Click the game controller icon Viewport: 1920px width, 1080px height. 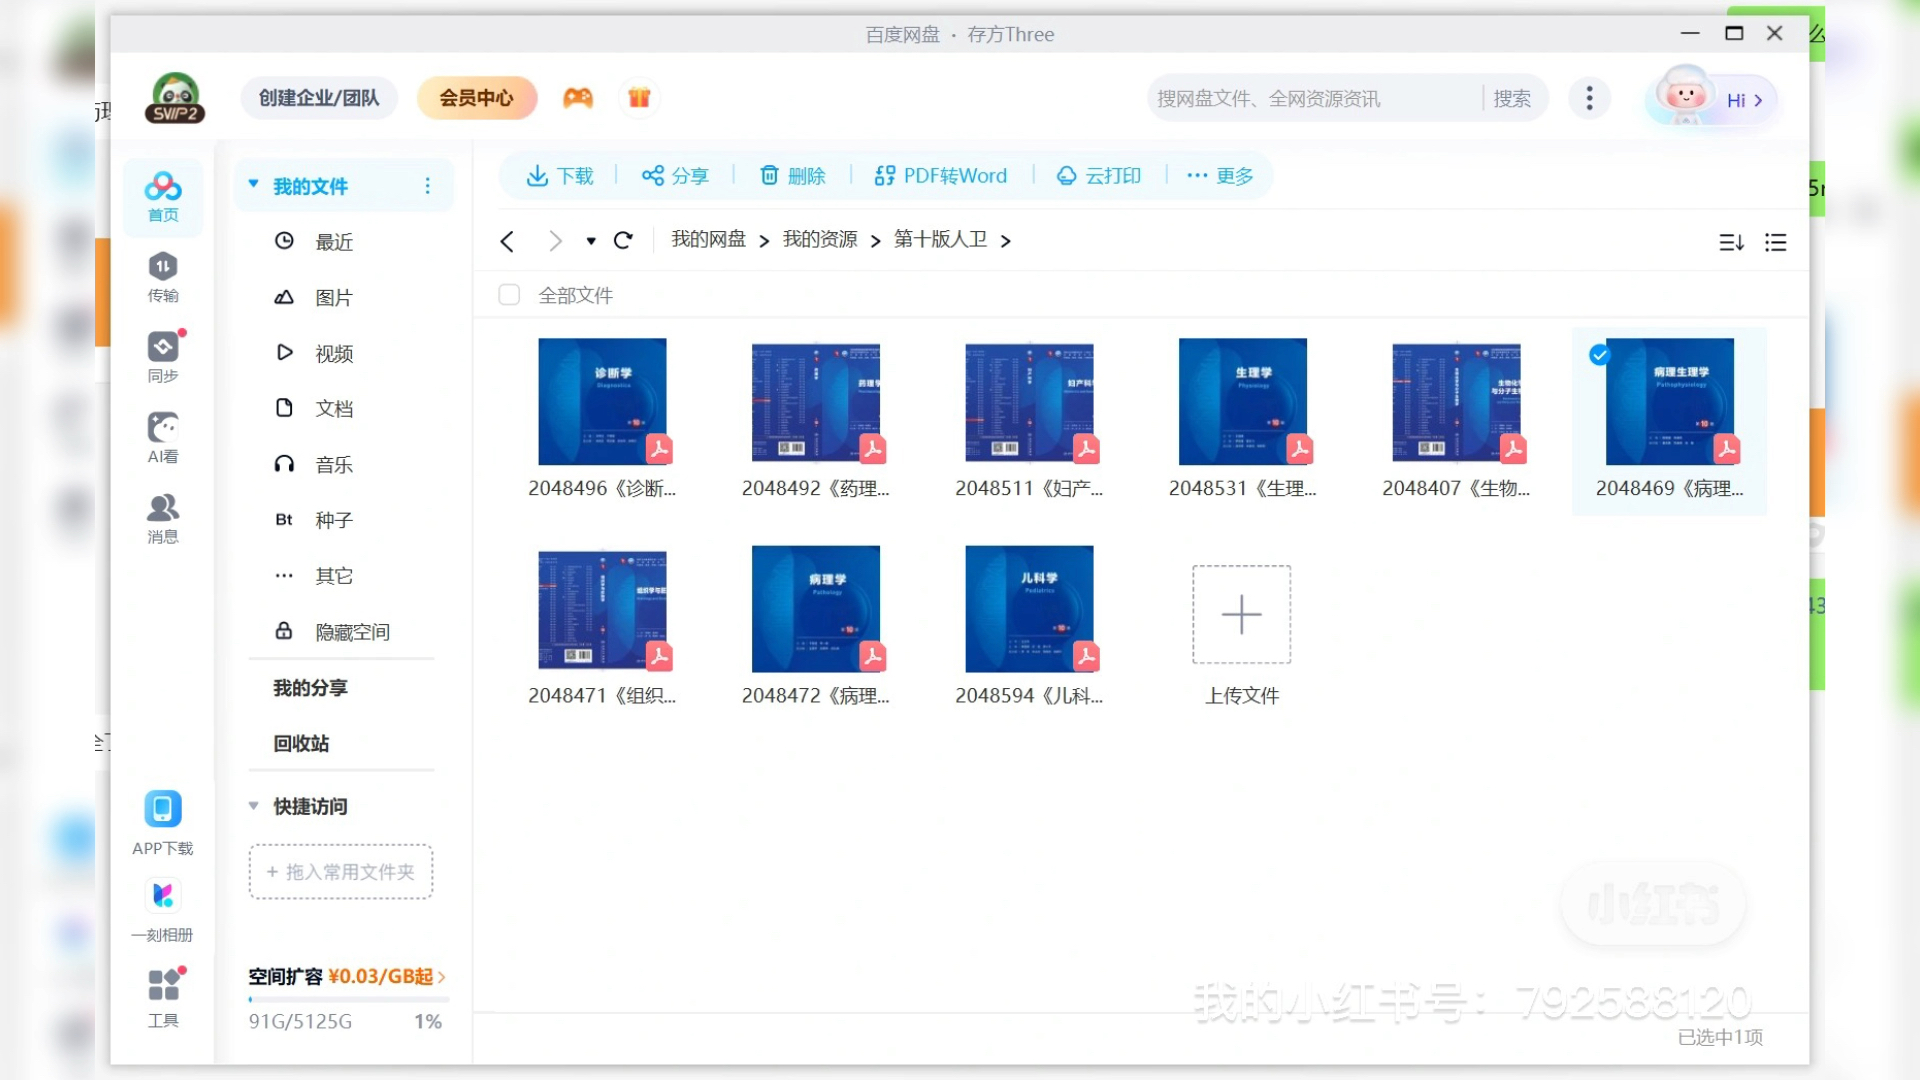point(578,98)
